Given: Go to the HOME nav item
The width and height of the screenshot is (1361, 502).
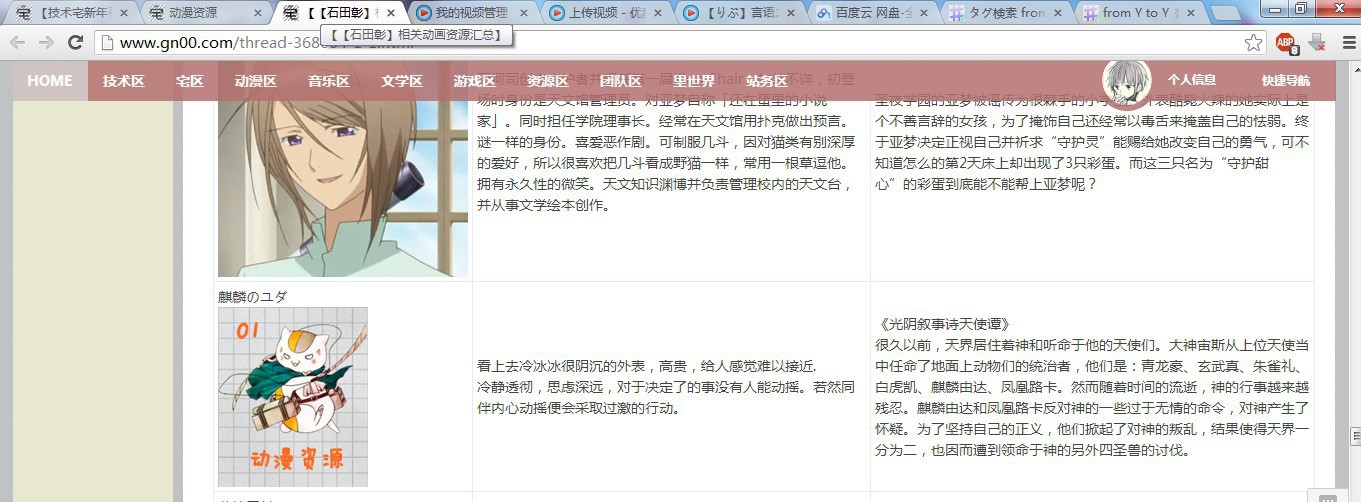Looking at the screenshot, I should coord(49,81).
